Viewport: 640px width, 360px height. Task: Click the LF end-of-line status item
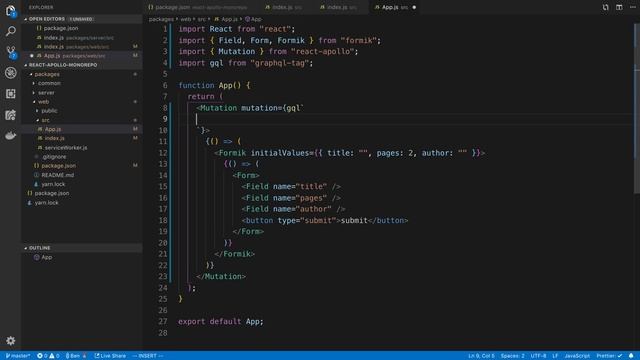[555, 356]
